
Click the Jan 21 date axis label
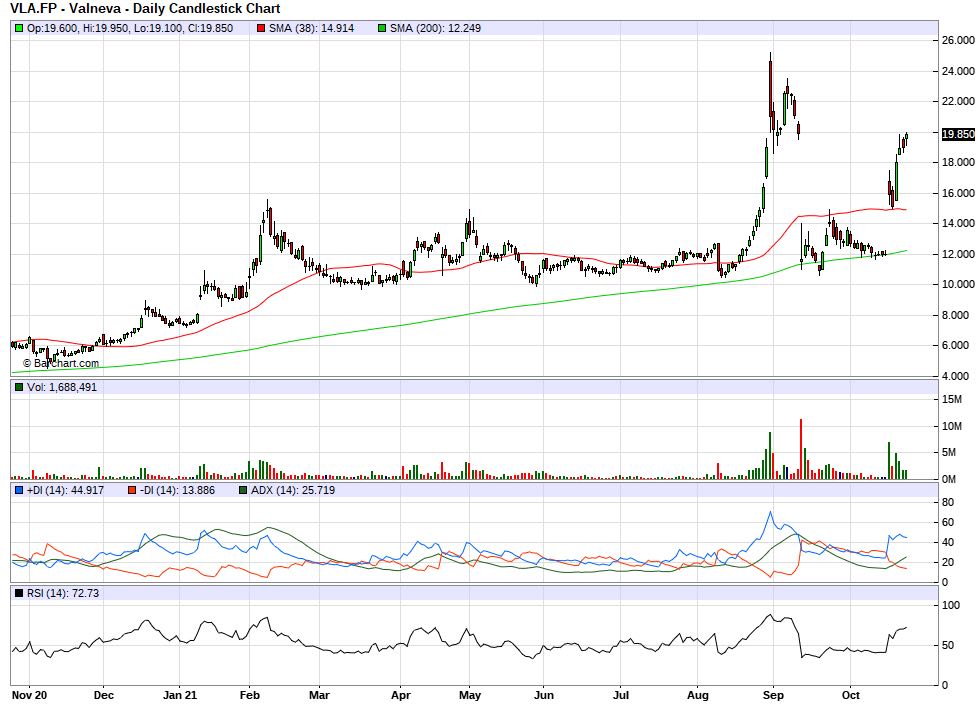(180, 695)
